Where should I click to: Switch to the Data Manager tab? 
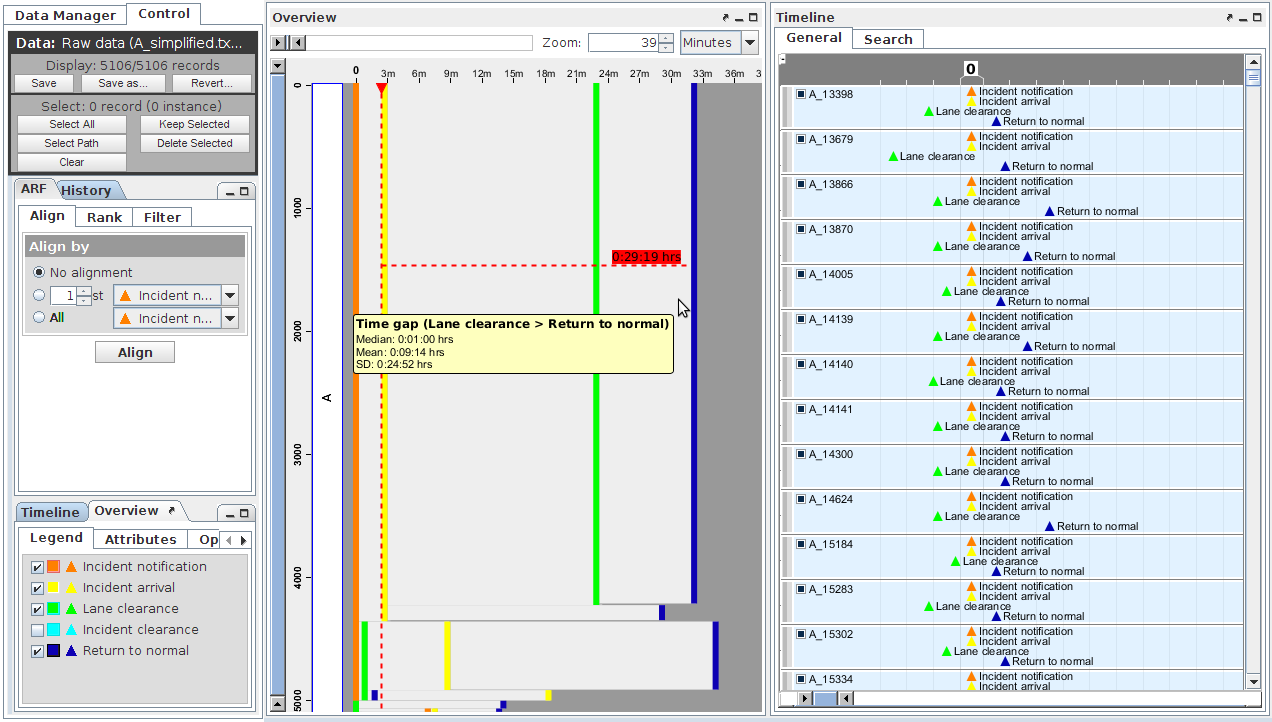pyautogui.click(x=65, y=15)
